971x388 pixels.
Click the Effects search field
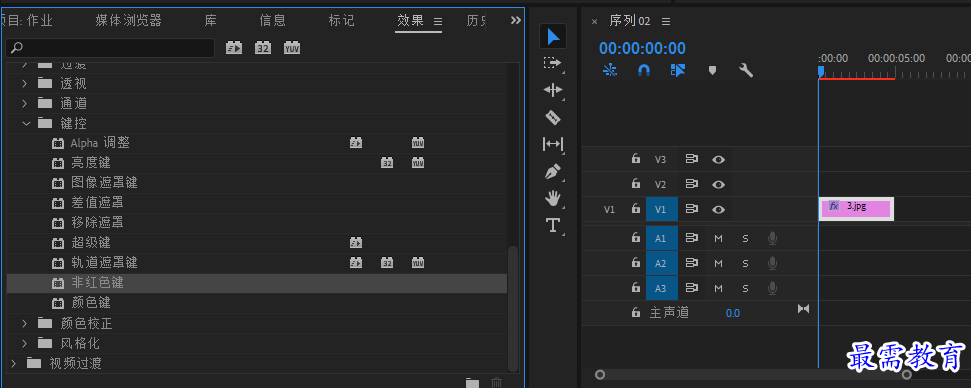(110, 48)
